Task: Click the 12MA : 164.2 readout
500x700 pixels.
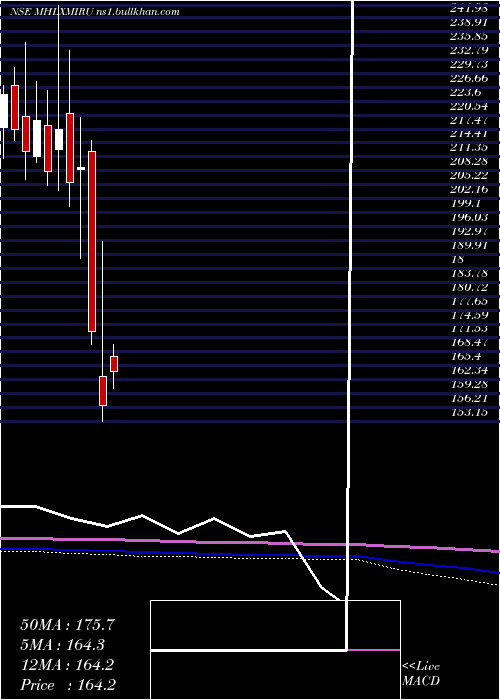Action: tap(67, 665)
